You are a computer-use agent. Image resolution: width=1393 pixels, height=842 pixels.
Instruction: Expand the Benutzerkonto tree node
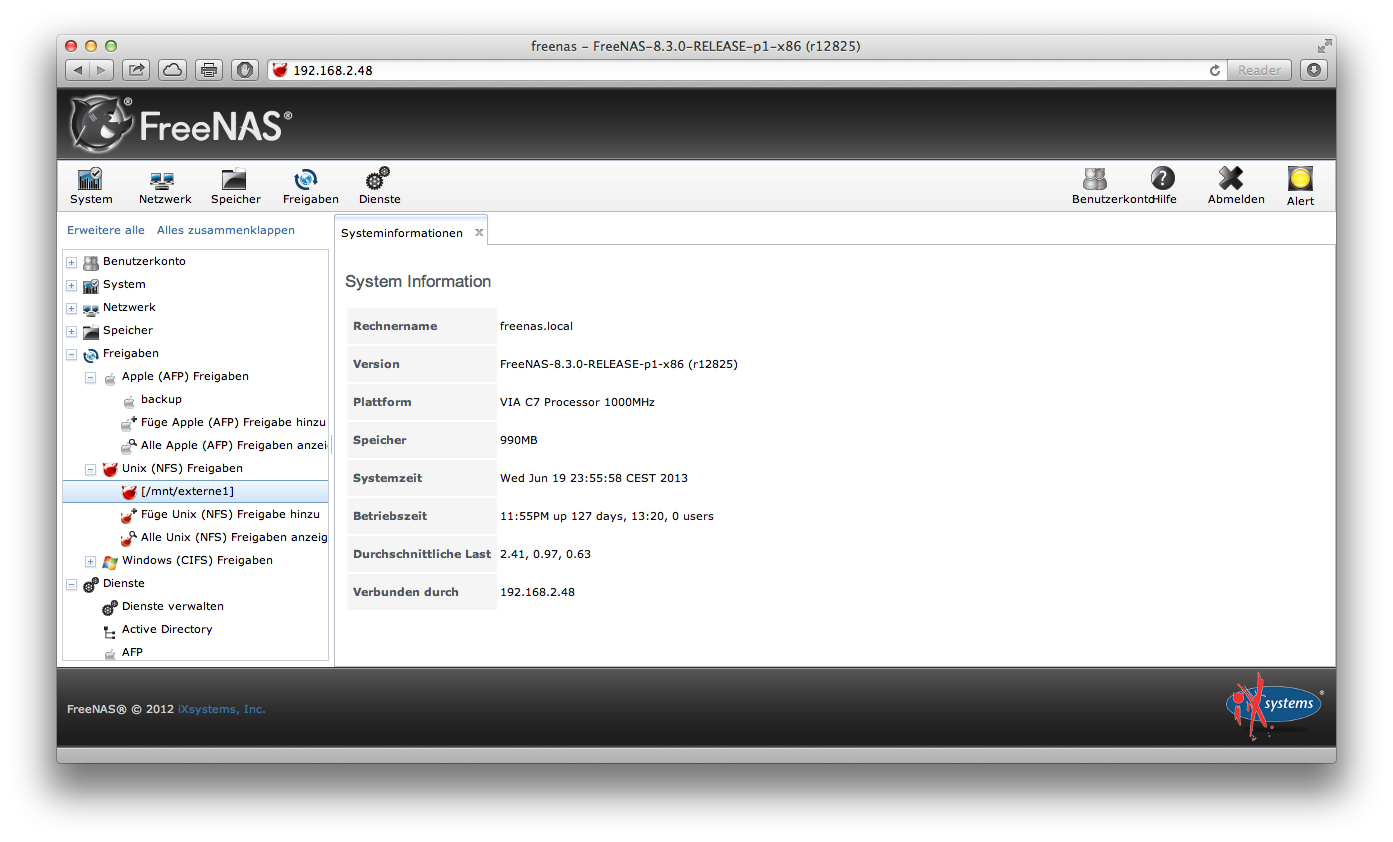point(72,263)
